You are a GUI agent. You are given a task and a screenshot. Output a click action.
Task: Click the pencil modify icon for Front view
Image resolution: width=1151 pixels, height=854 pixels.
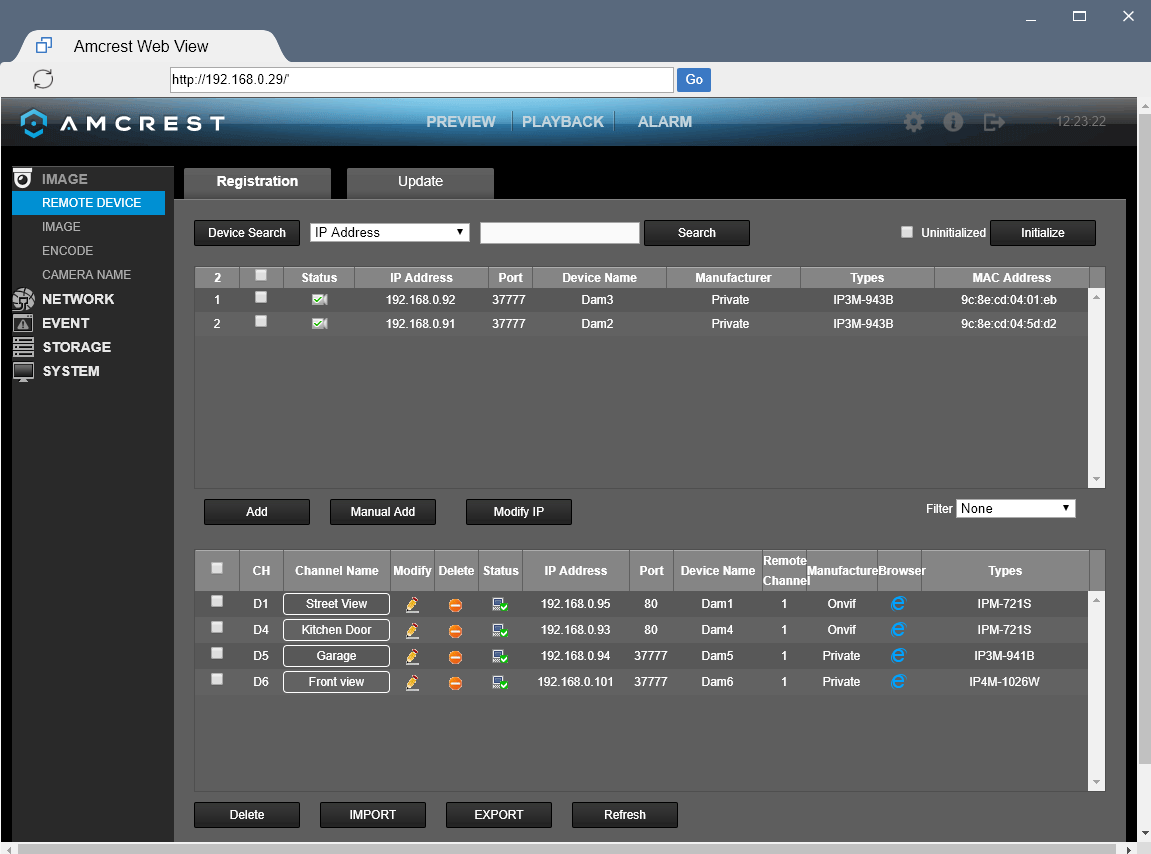point(413,682)
